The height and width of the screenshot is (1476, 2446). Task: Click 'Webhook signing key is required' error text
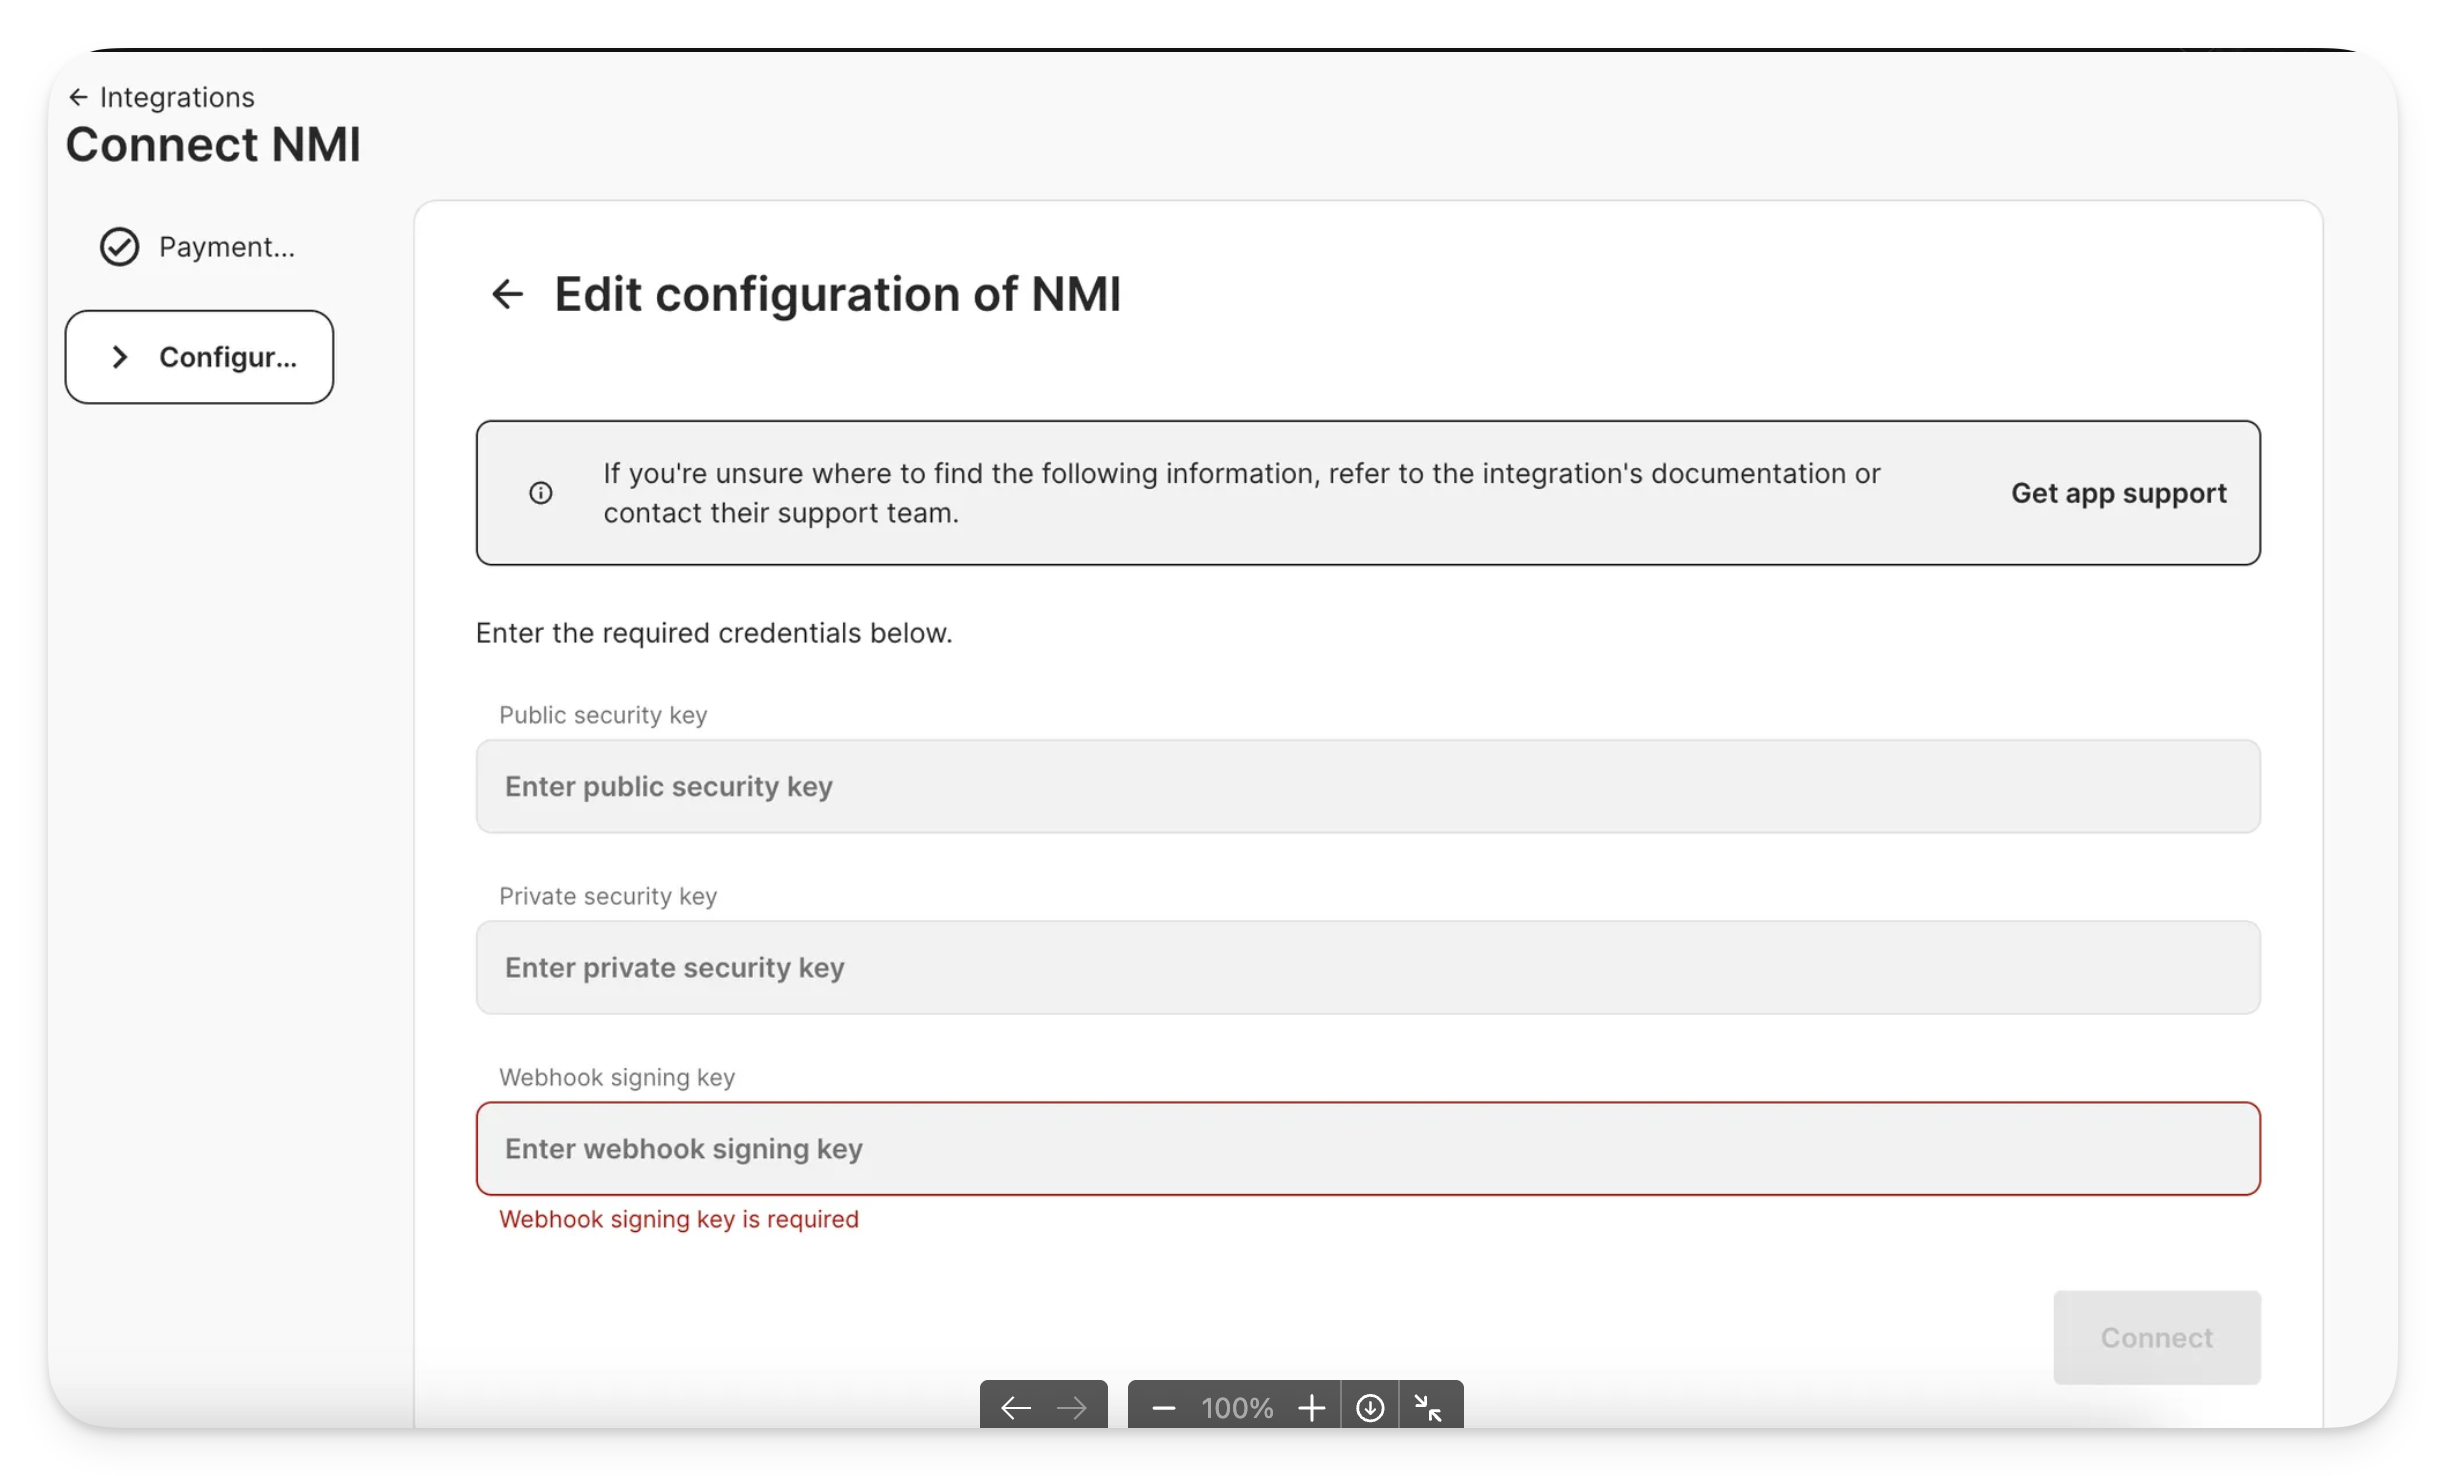coord(679,1219)
